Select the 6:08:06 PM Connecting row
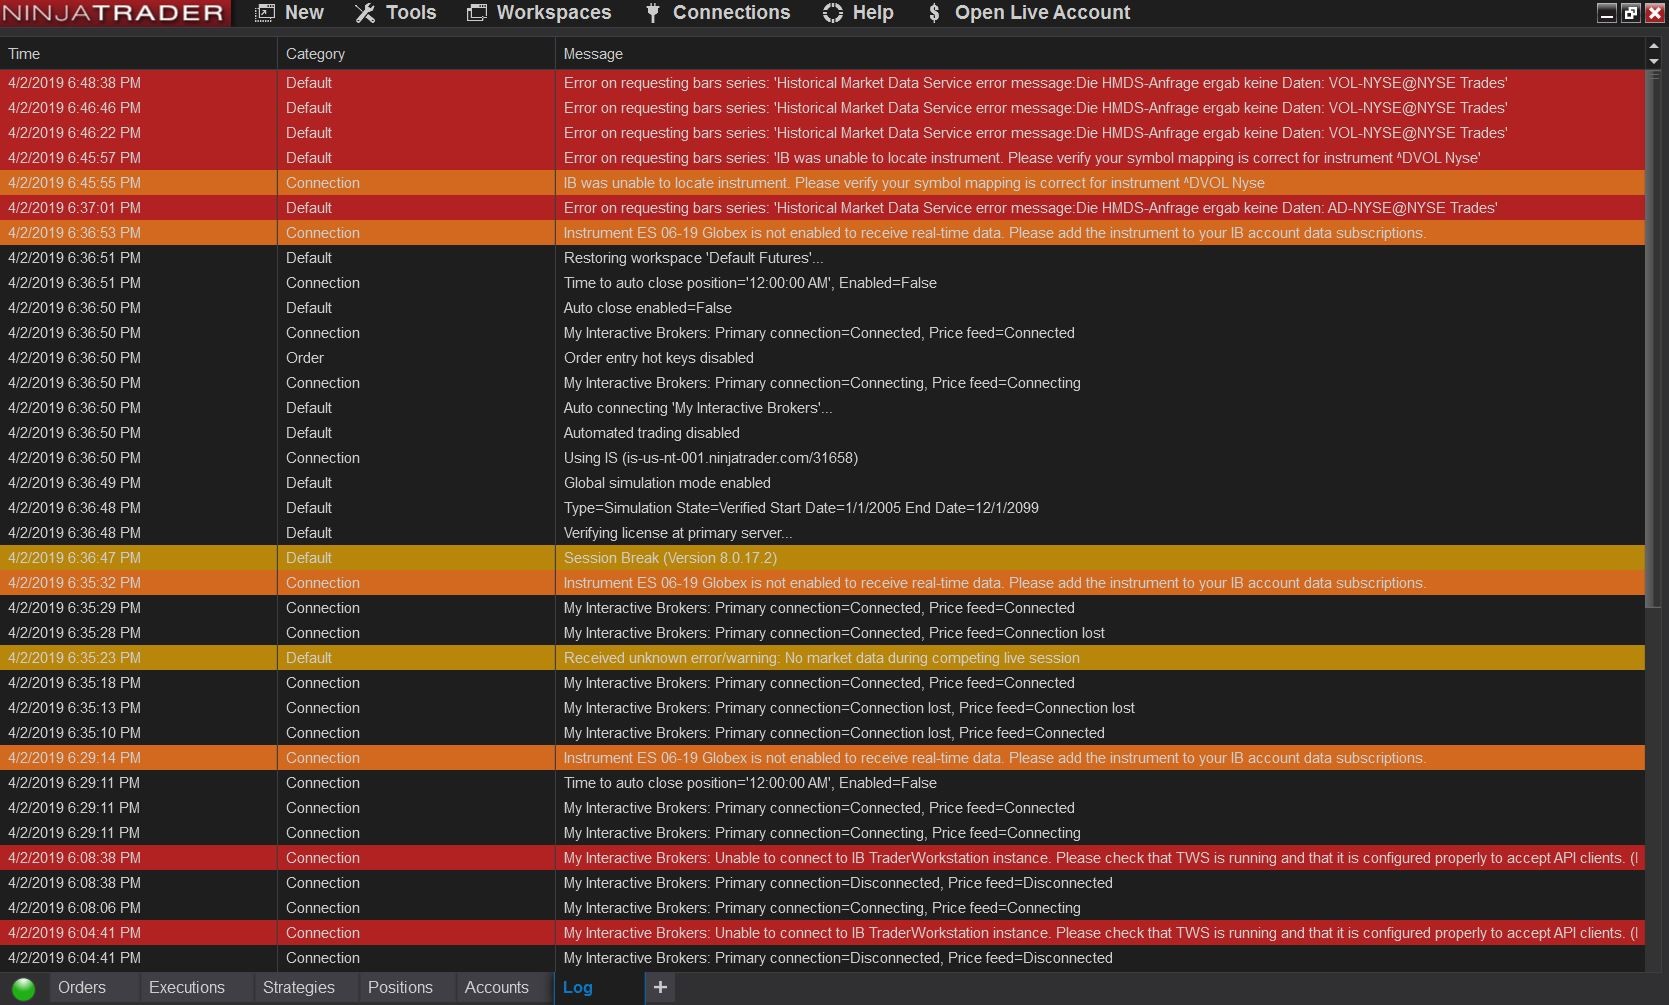 click(x=822, y=908)
